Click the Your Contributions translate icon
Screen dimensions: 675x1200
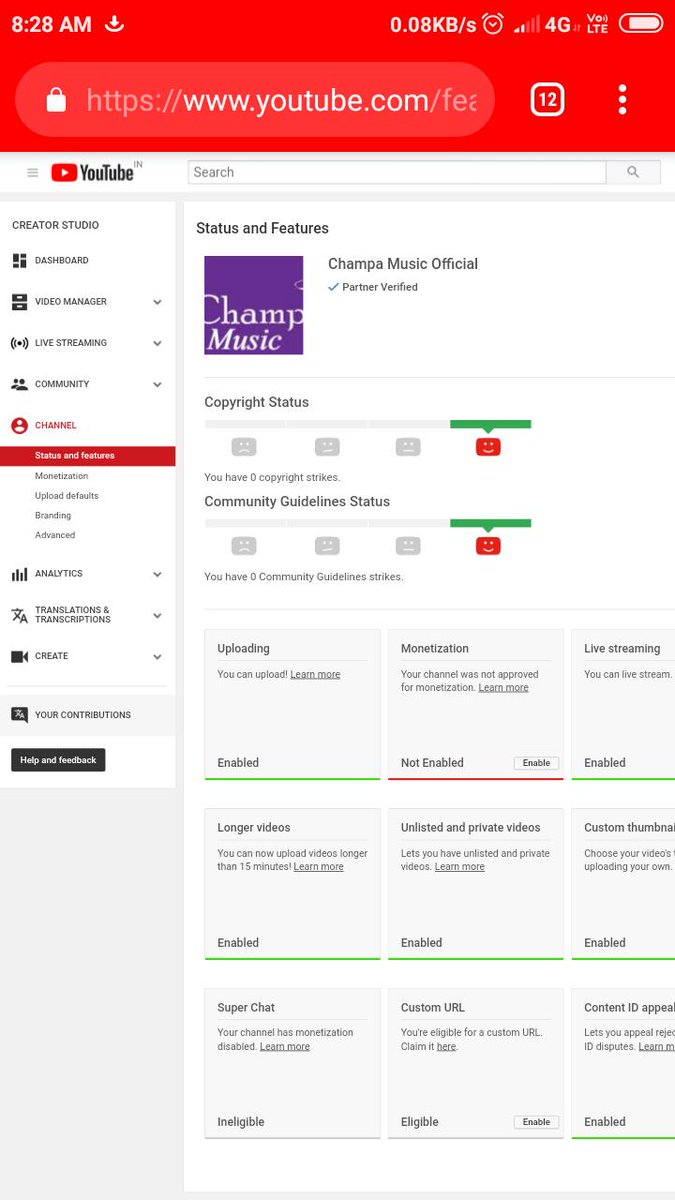[x=19, y=715]
